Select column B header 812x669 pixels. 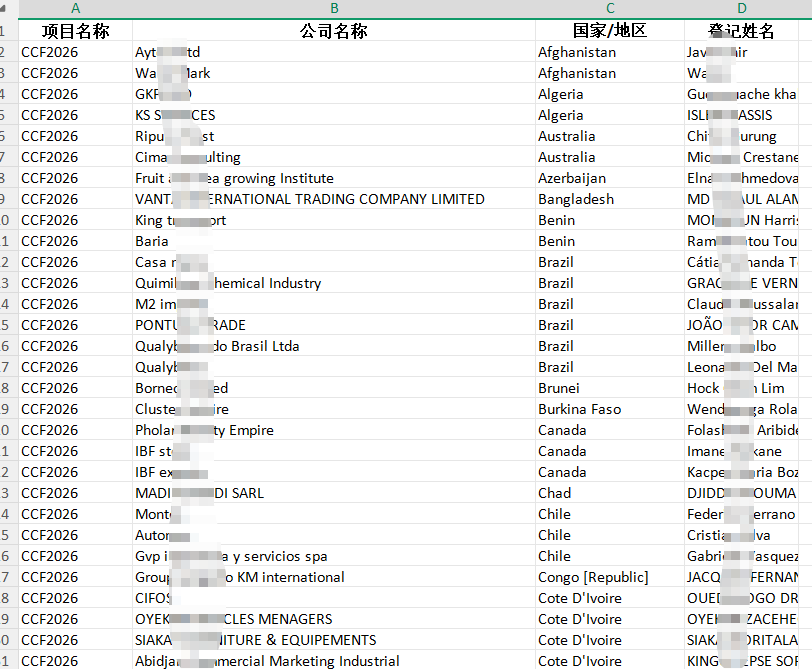coord(333,9)
